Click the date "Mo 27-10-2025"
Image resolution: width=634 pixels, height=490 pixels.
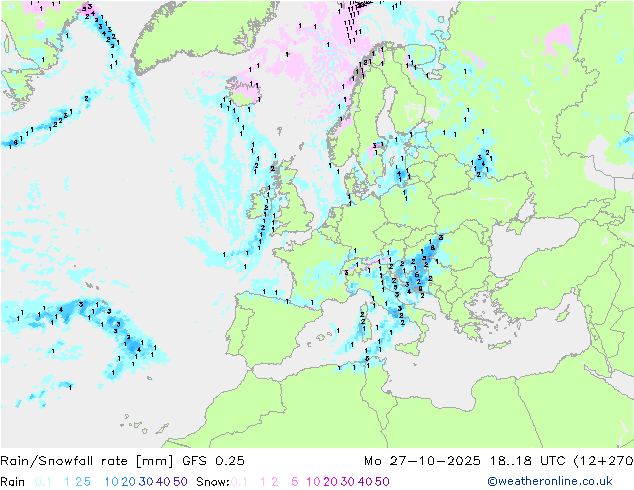pyautogui.click(x=422, y=460)
